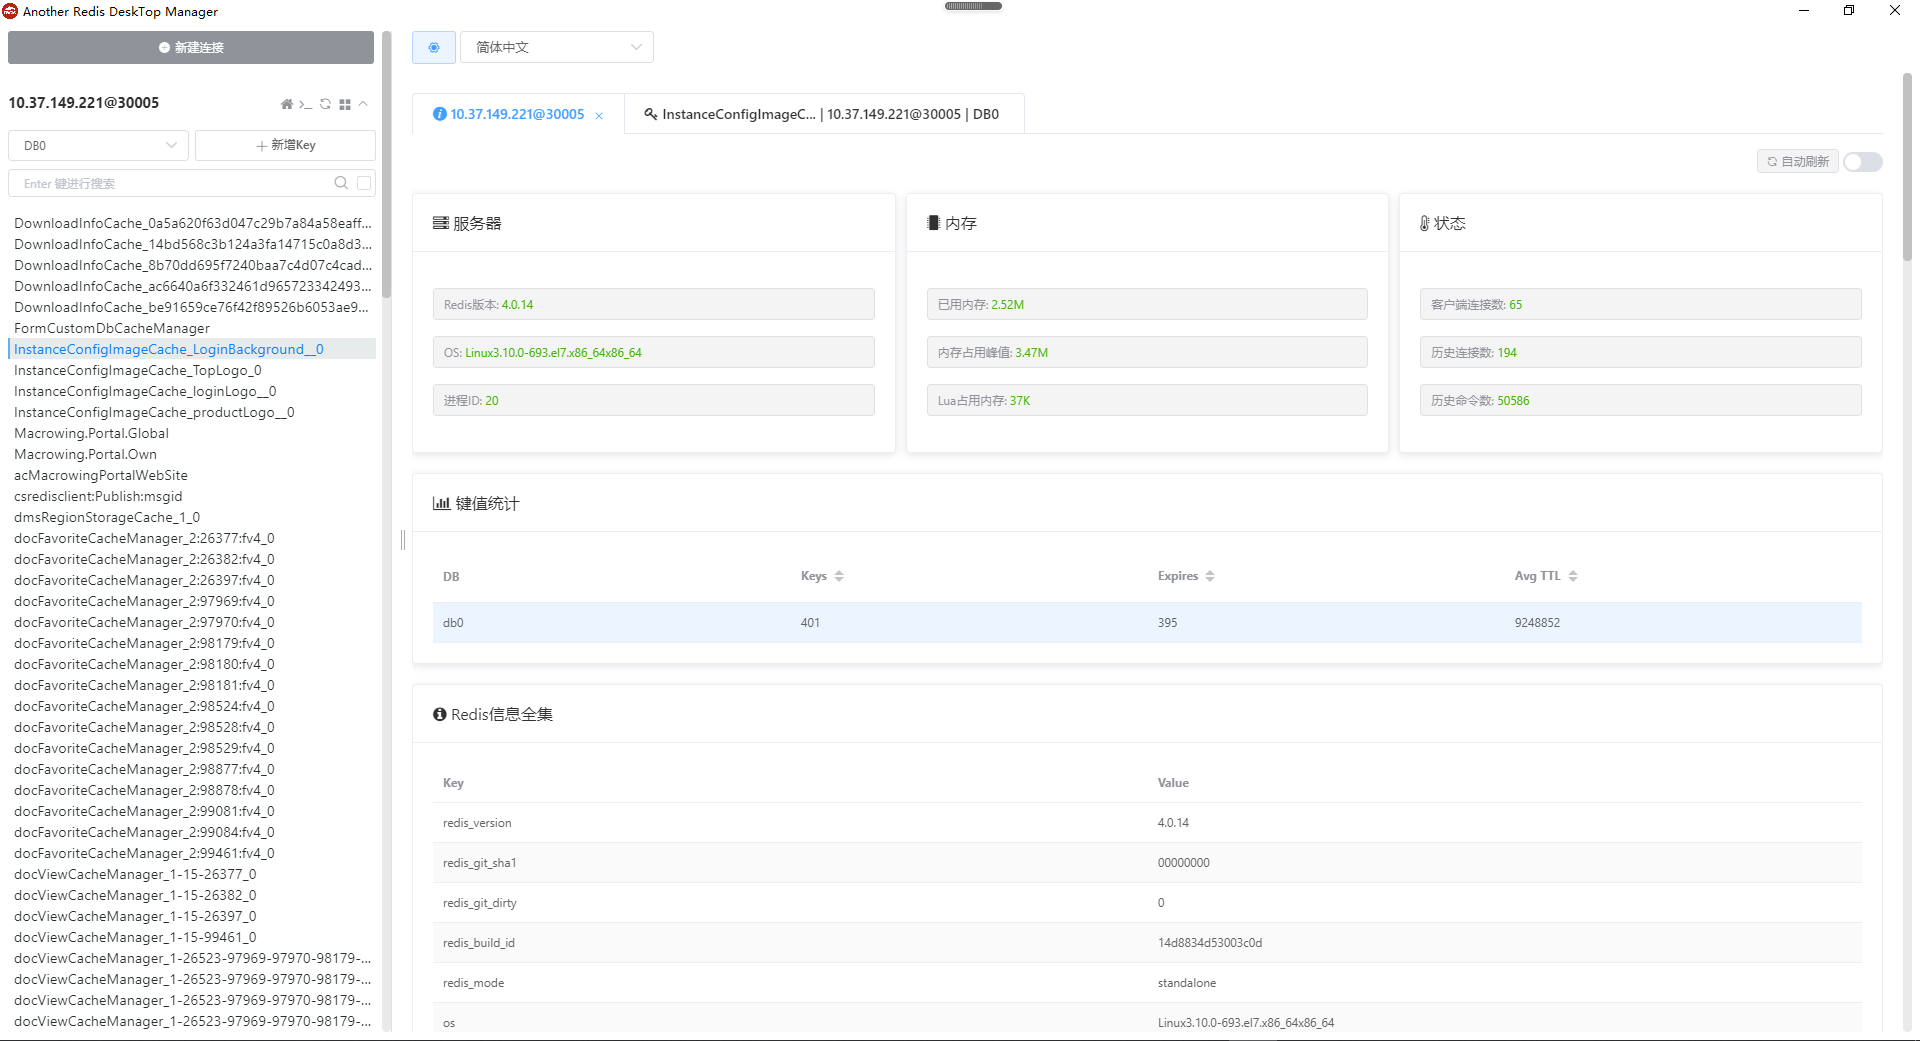1920x1041 pixels.
Task: Click the 服务器 server panel icon
Action: 440,223
